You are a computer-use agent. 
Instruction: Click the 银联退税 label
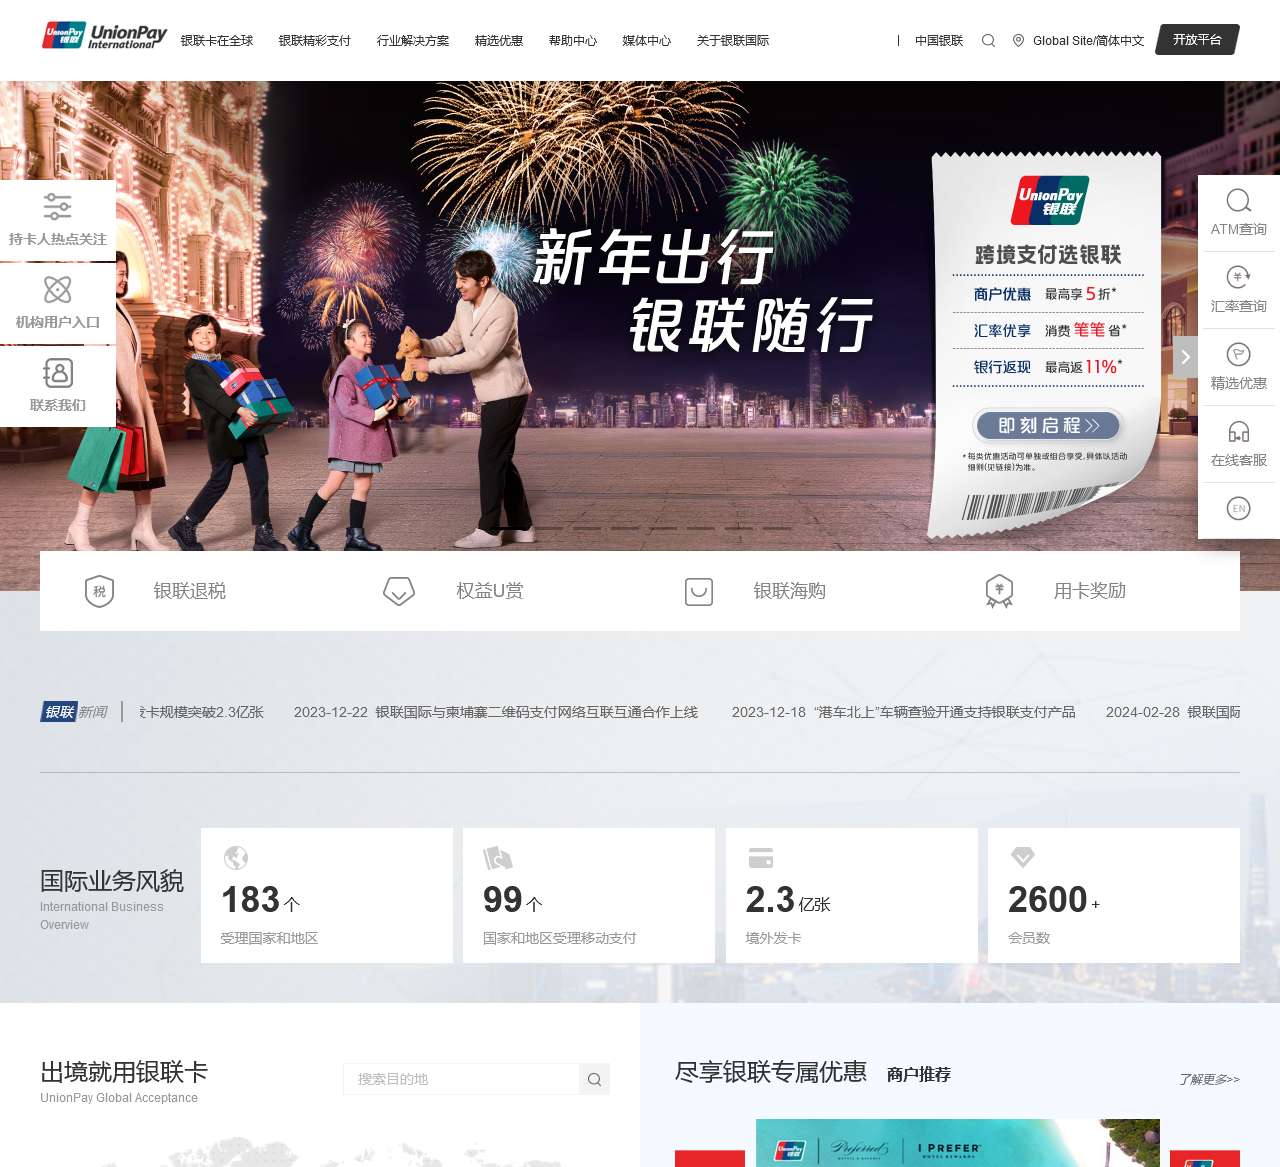coord(190,591)
